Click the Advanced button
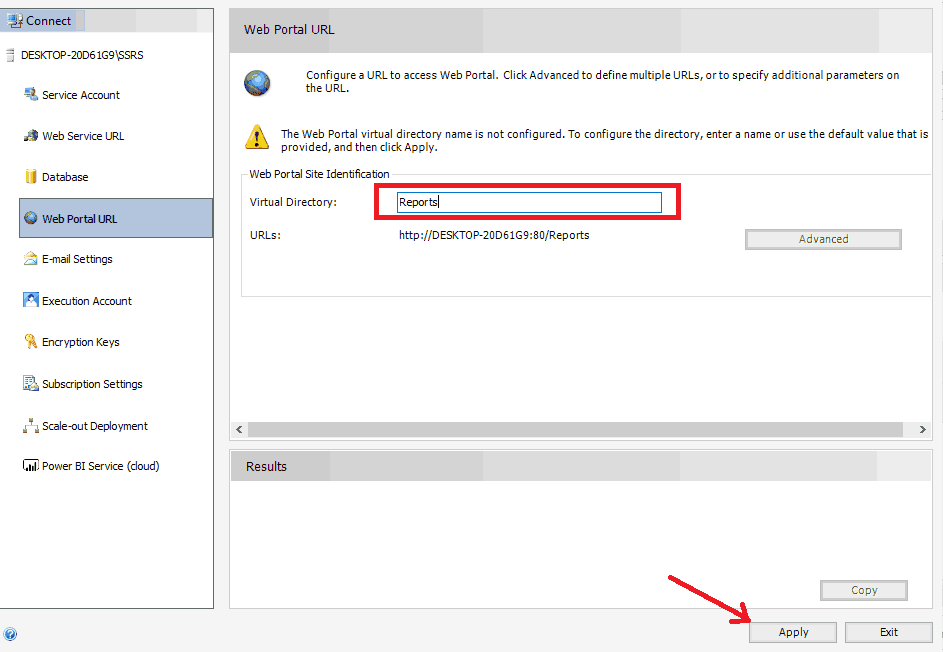The width and height of the screenshot is (943, 652). tap(823, 239)
